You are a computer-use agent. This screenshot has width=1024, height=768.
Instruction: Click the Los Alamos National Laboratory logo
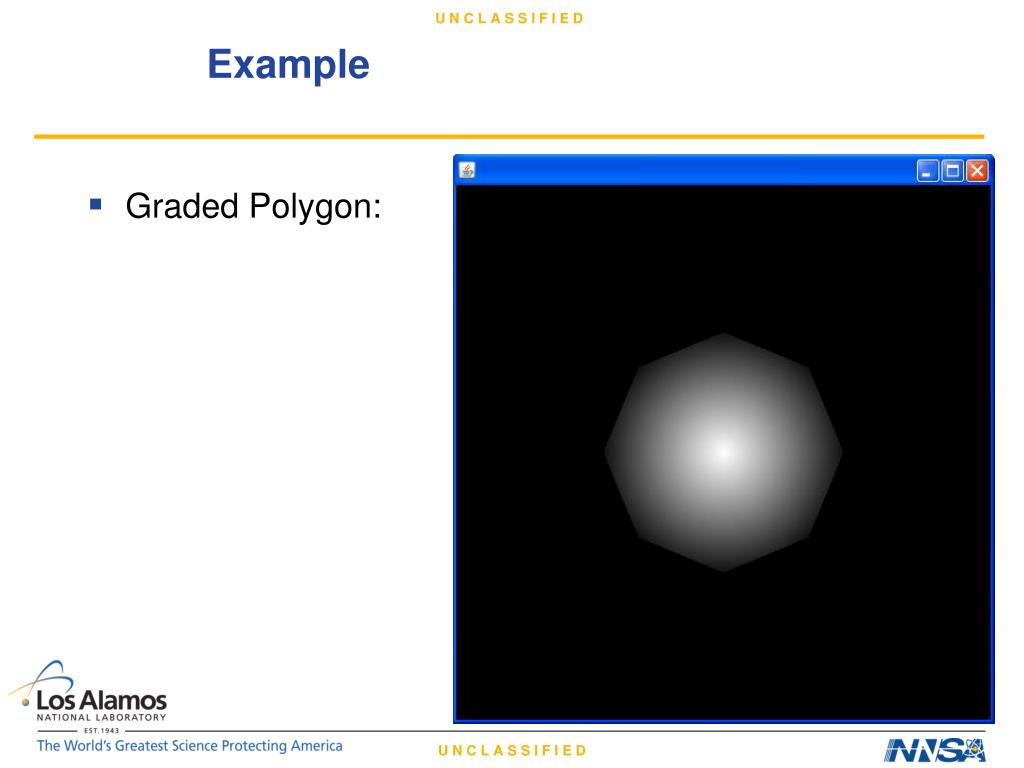[88, 696]
